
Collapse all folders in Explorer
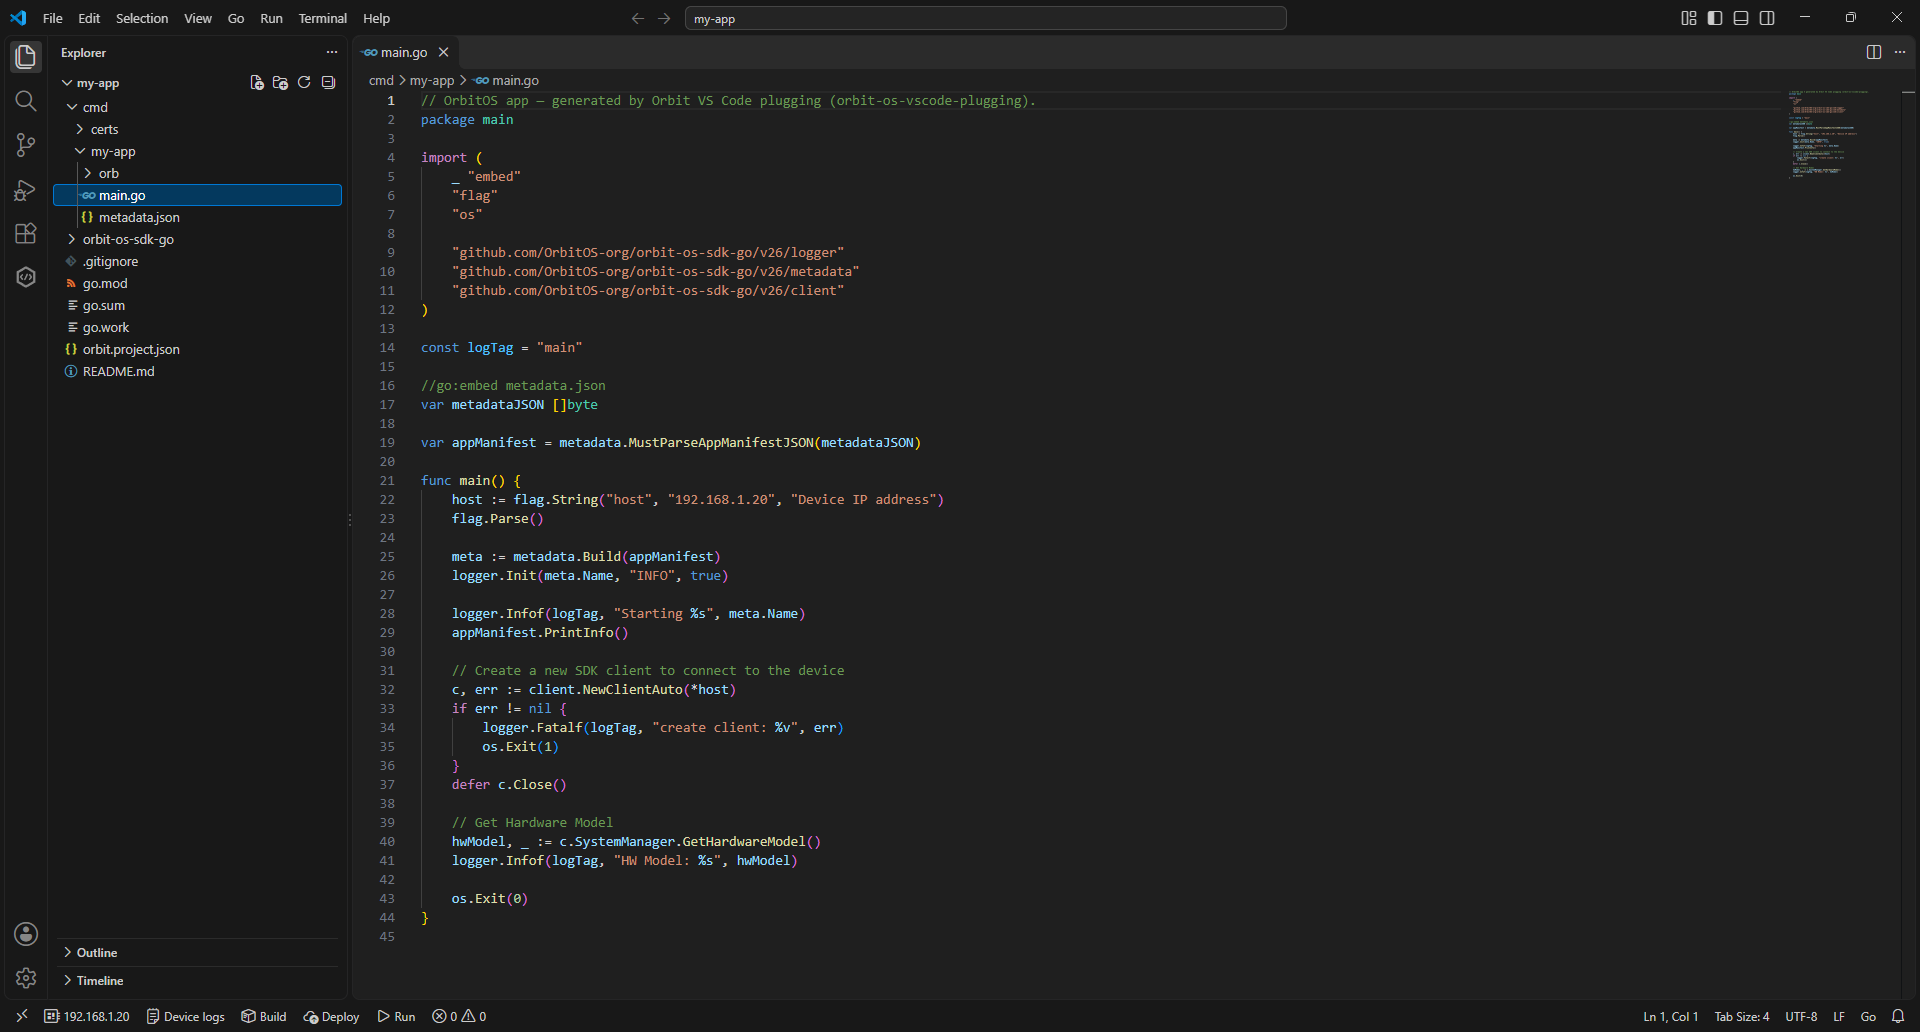(328, 83)
